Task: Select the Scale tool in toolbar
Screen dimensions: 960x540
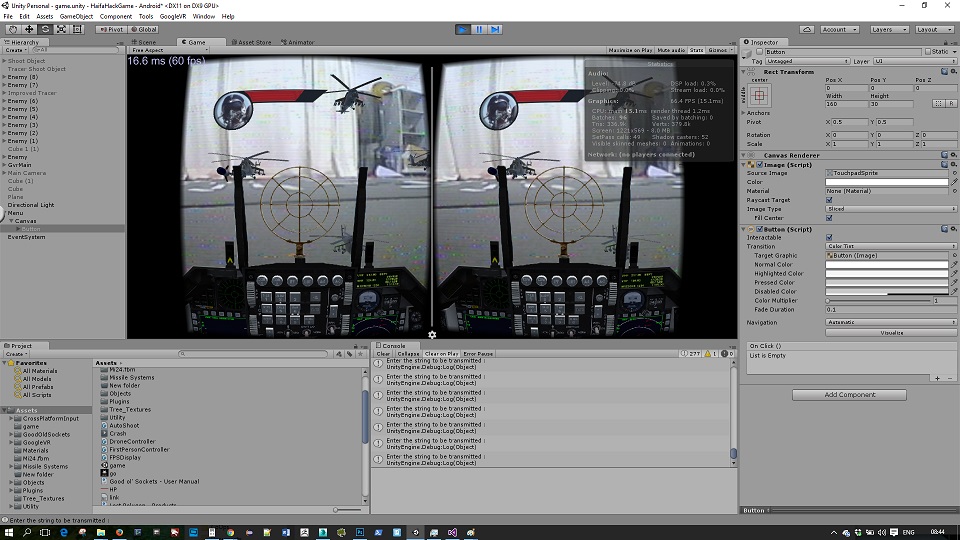Action: pos(61,29)
